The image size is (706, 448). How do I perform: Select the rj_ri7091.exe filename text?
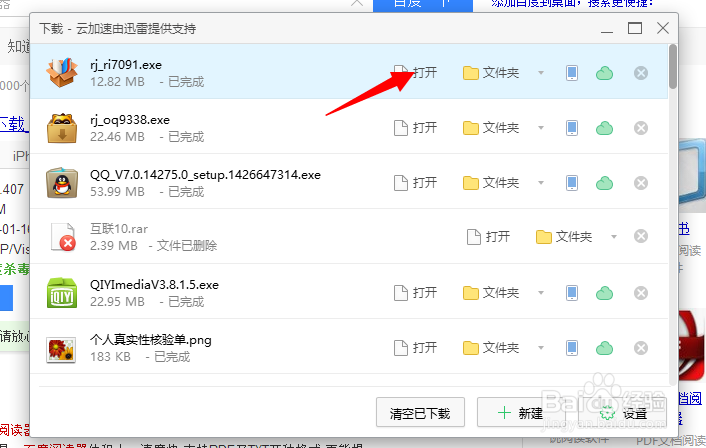[x=126, y=65]
